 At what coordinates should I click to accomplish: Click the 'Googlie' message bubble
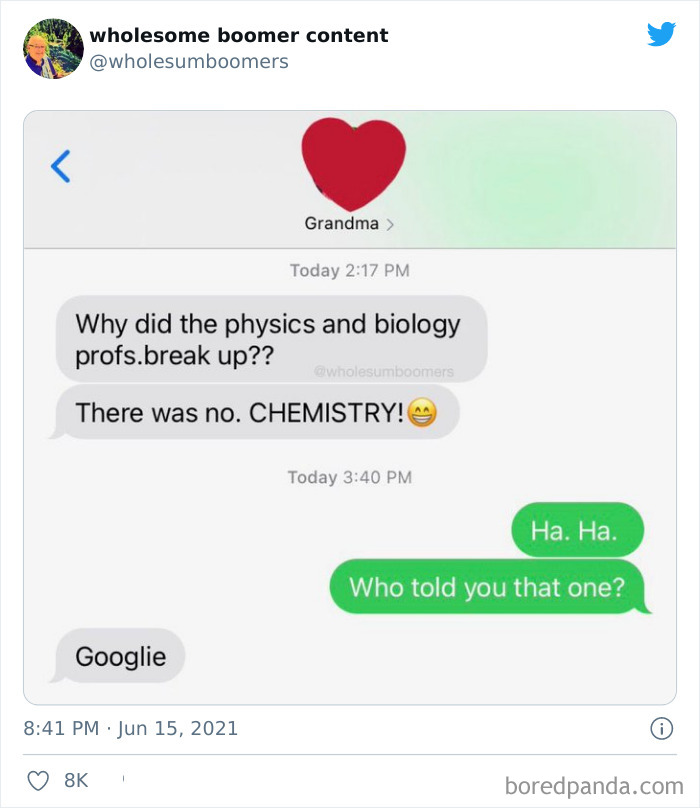pos(120,656)
